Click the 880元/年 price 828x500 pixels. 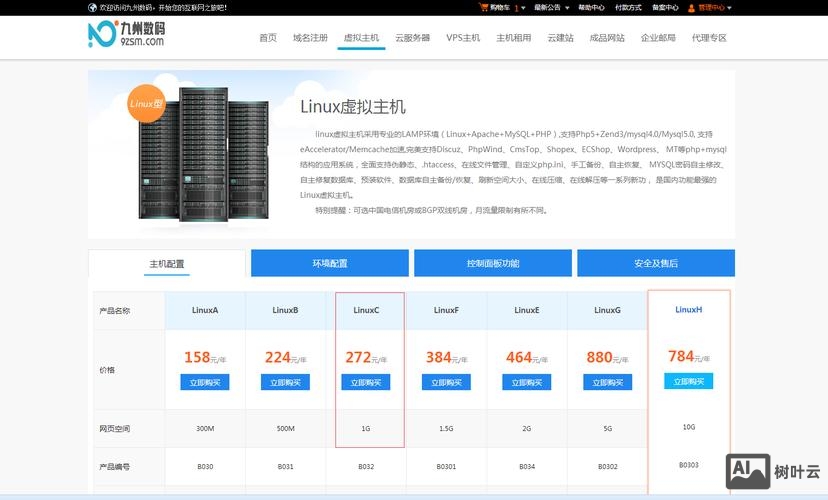pyautogui.click(x=607, y=357)
